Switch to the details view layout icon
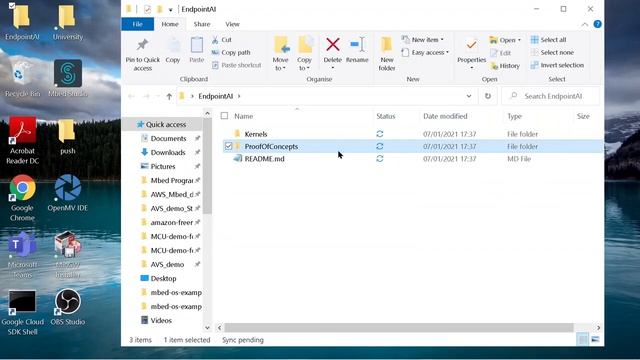Viewport: 640px width, 360px height. [583, 339]
